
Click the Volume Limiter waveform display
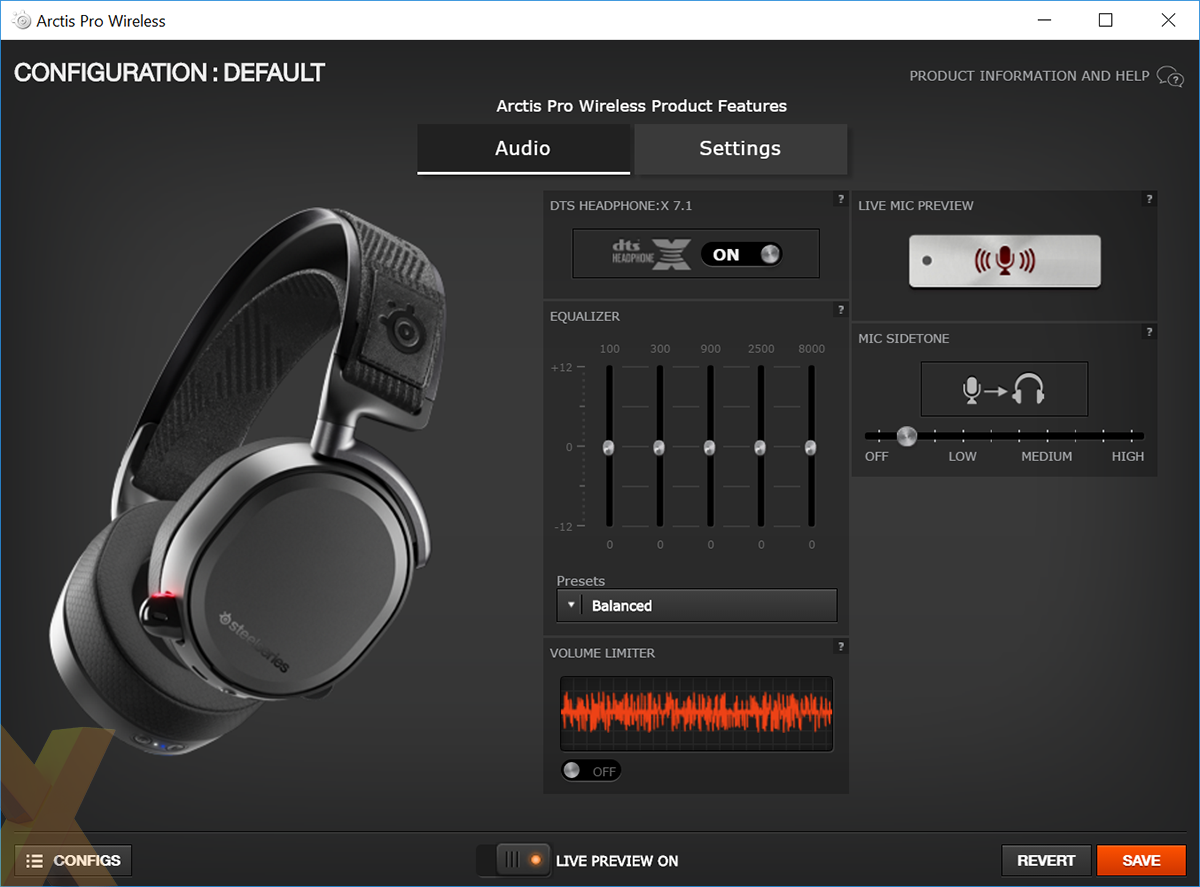coord(696,714)
